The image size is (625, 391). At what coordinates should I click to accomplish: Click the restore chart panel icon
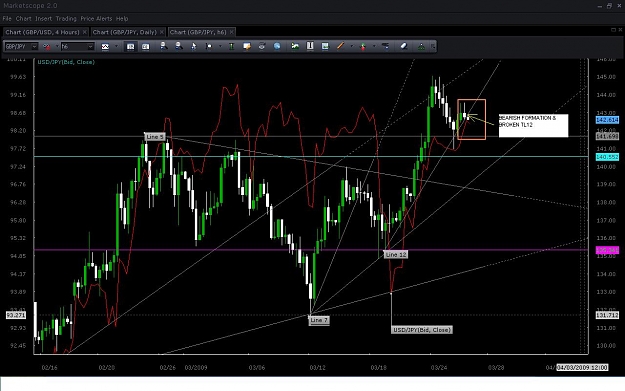click(x=613, y=30)
